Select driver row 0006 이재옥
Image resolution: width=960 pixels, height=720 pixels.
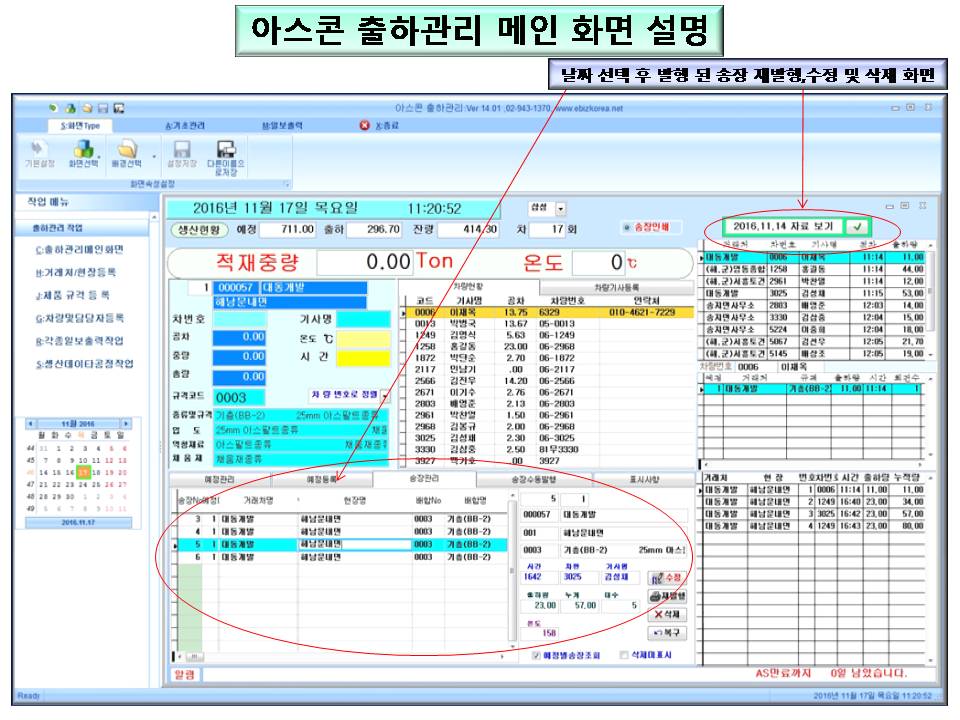point(550,312)
